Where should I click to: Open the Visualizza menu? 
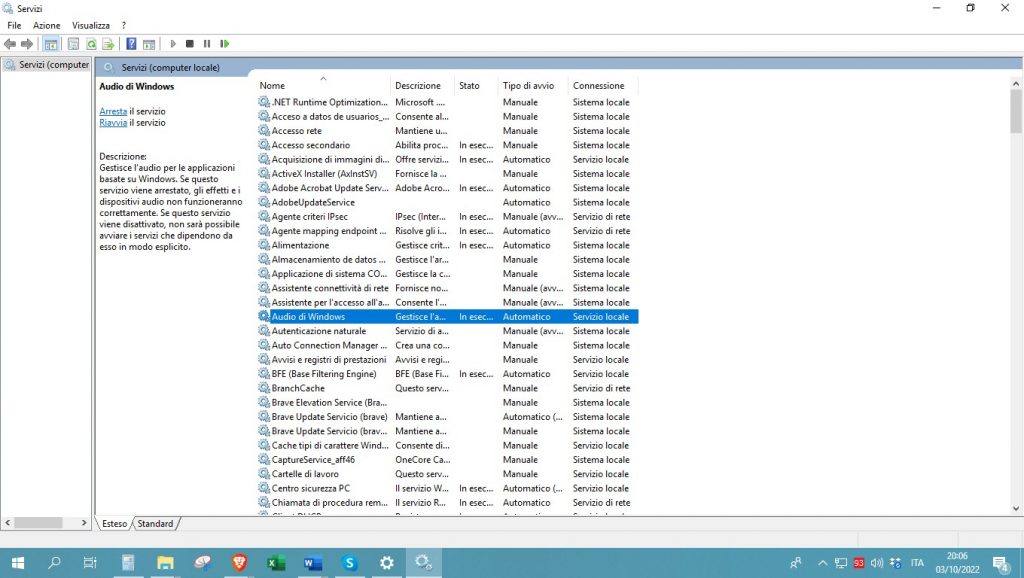(x=90, y=25)
